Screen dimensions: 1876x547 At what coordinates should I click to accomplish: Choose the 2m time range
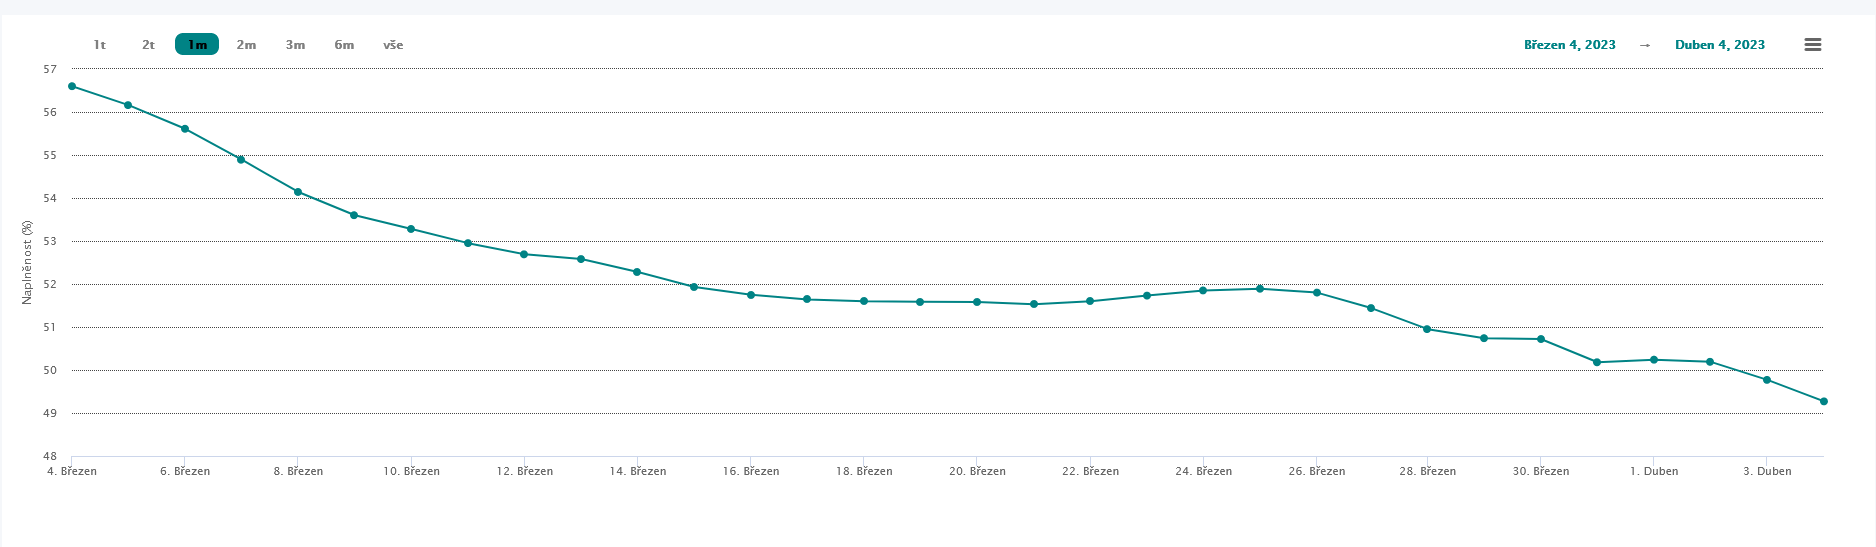pyautogui.click(x=246, y=45)
